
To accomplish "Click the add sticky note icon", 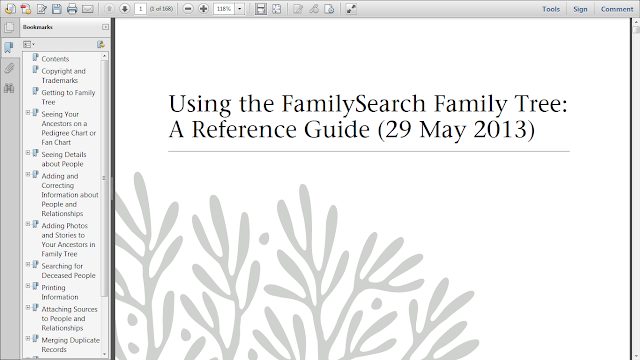I will pos(298,9).
